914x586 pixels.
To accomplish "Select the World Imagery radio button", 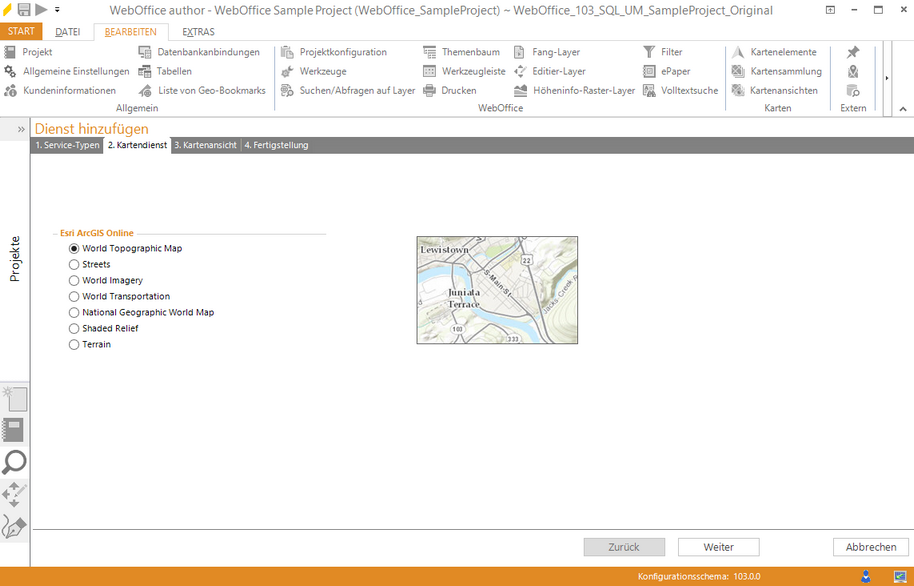I will [73, 280].
